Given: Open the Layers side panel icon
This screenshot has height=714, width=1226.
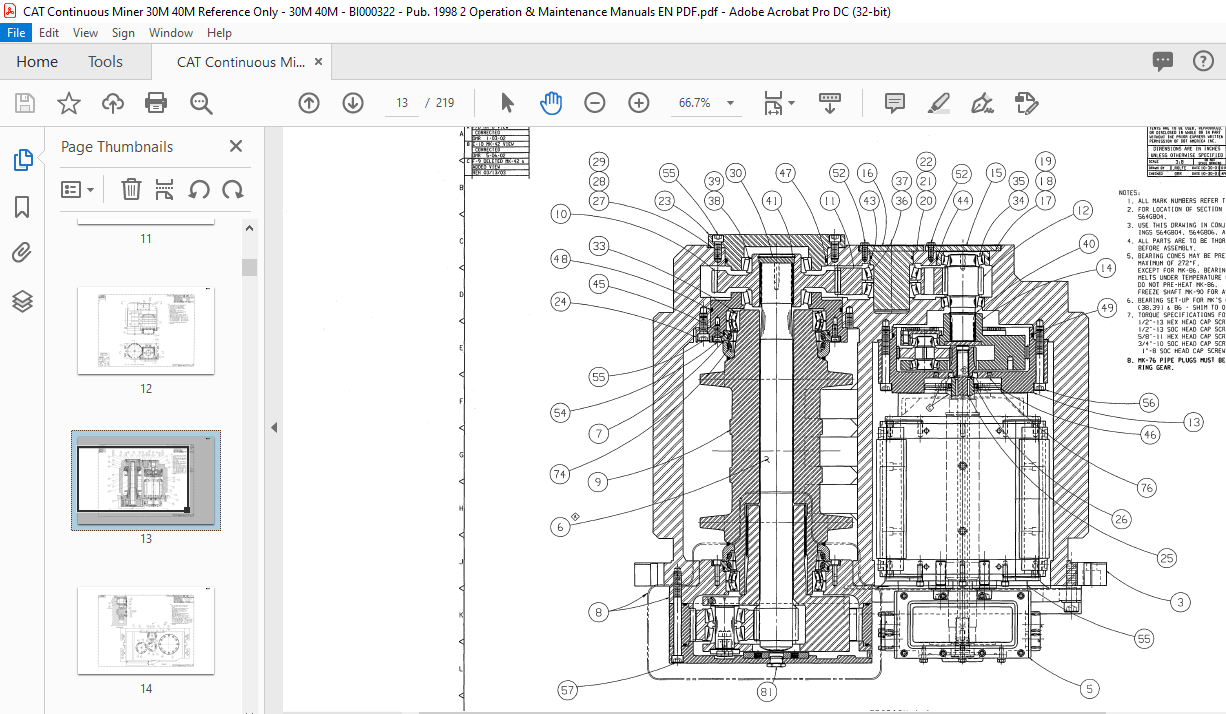Looking at the screenshot, I should 22,301.
